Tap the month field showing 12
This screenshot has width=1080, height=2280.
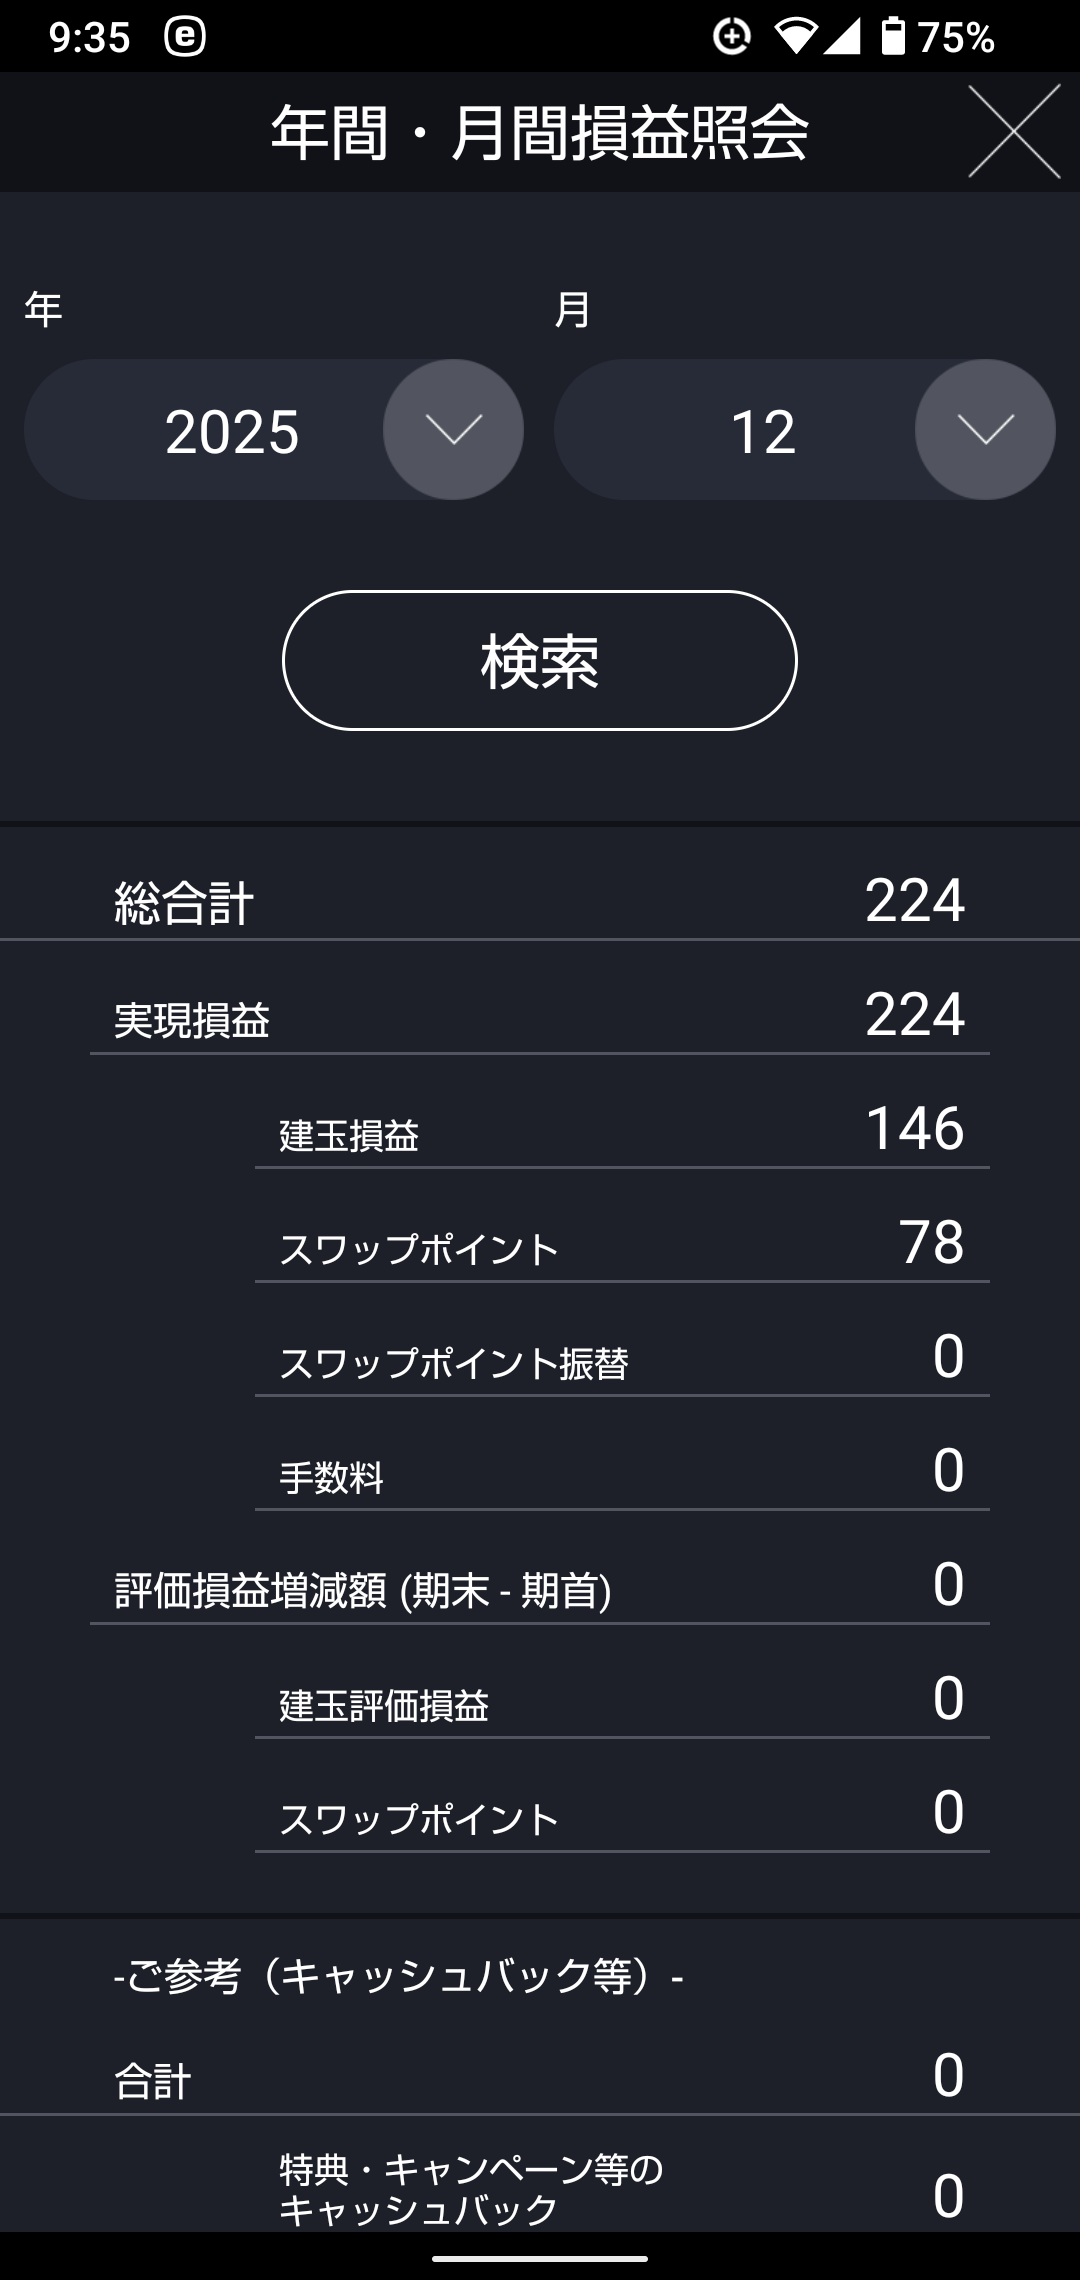[x=762, y=432]
